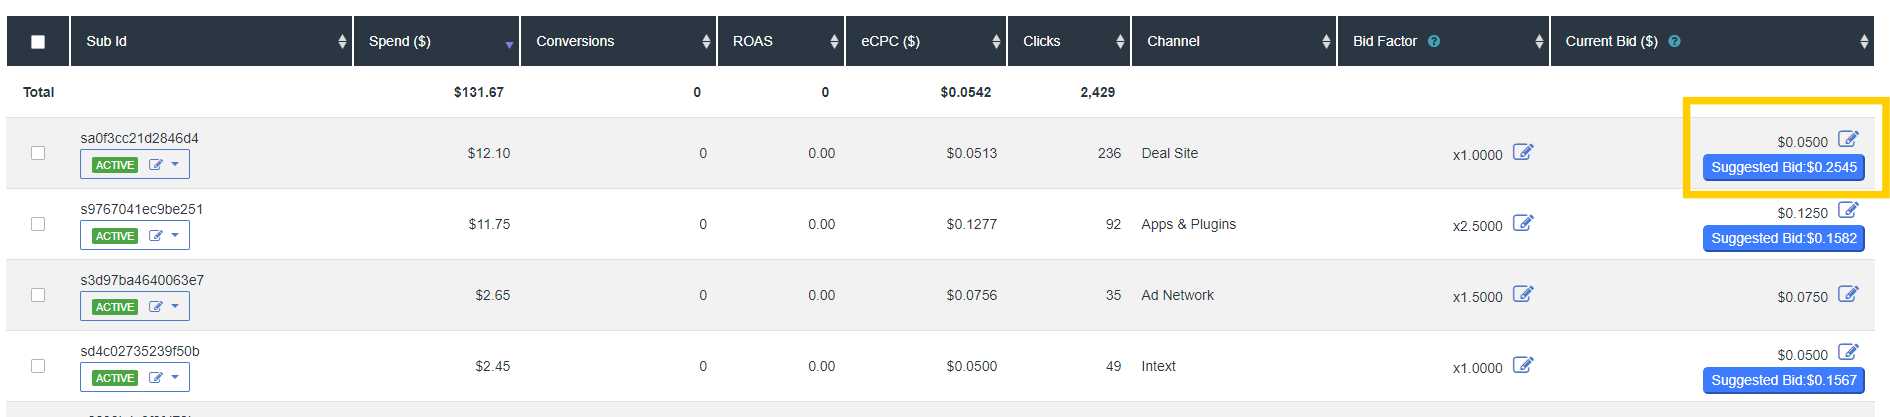Screen dimensions: 1890x417
Task: Edit bid factor for Deal Site row
Action: click(x=1522, y=152)
